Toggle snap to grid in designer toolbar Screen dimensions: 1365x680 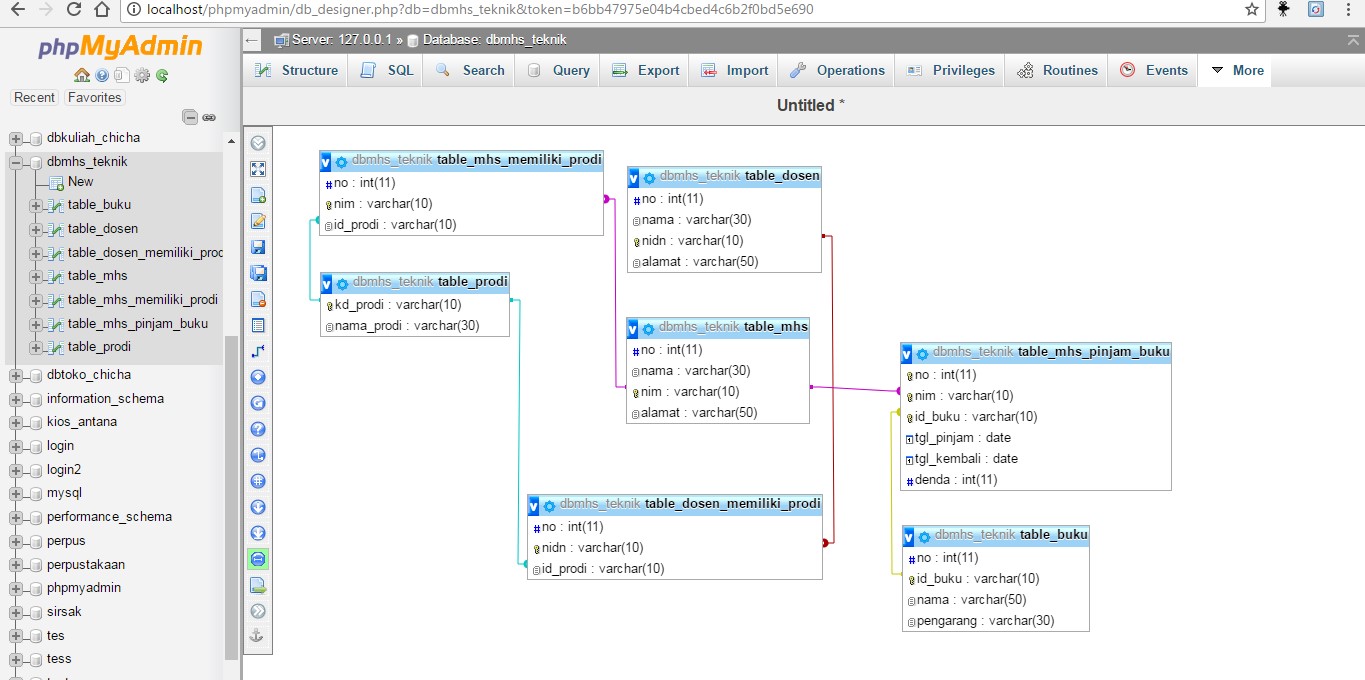click(258, 481)
